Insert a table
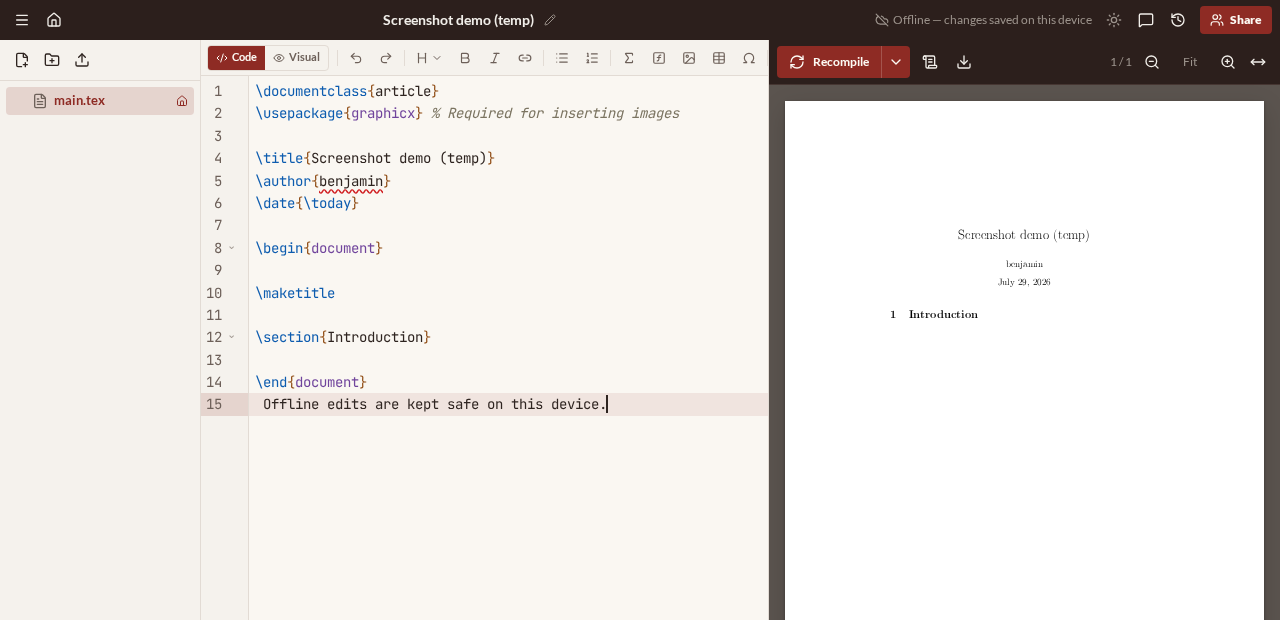 point(719,58)
